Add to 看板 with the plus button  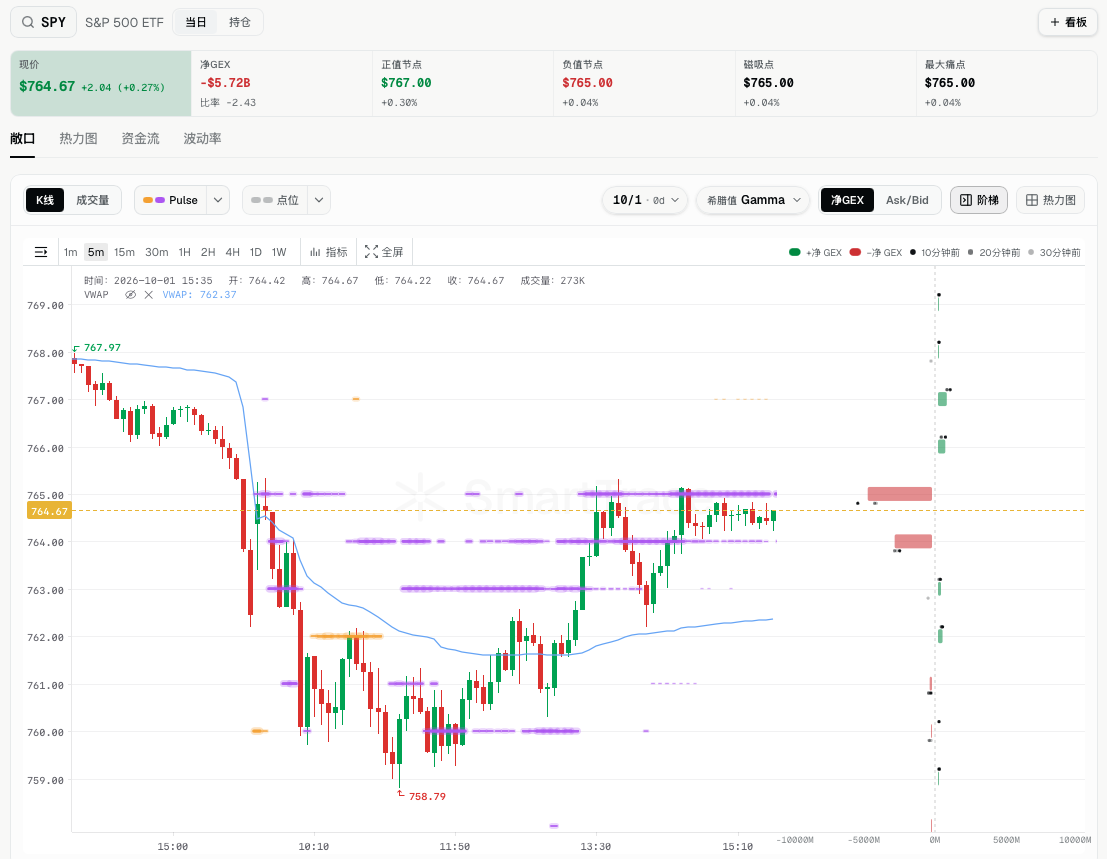[1067, 23]
